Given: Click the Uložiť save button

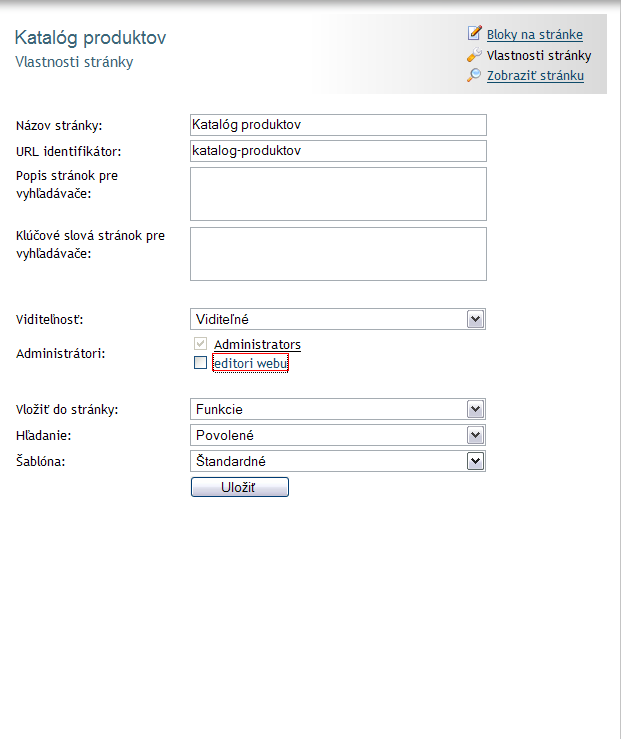Looking at the screenshot, I should pyautogui.click(x=240, y=487).
